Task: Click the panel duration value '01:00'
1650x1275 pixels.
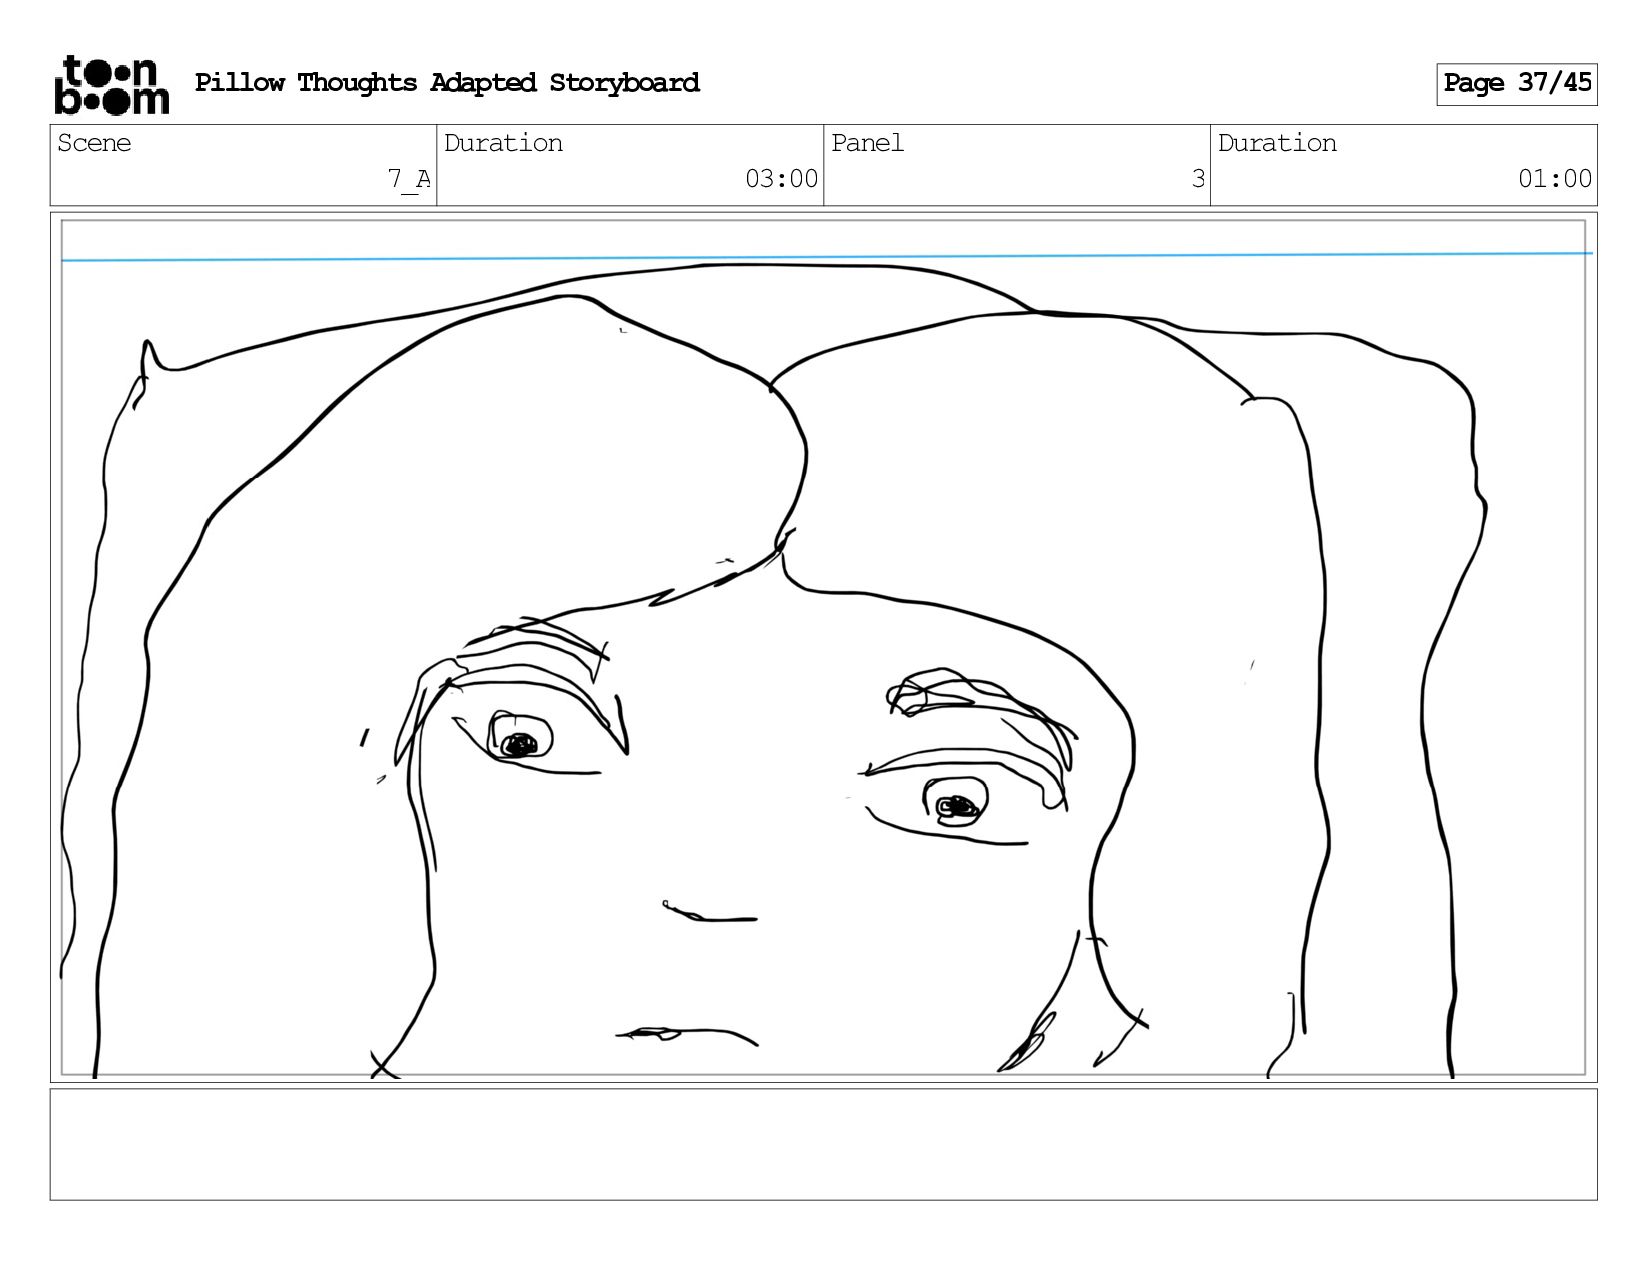Action: (x=1555, y=179)
